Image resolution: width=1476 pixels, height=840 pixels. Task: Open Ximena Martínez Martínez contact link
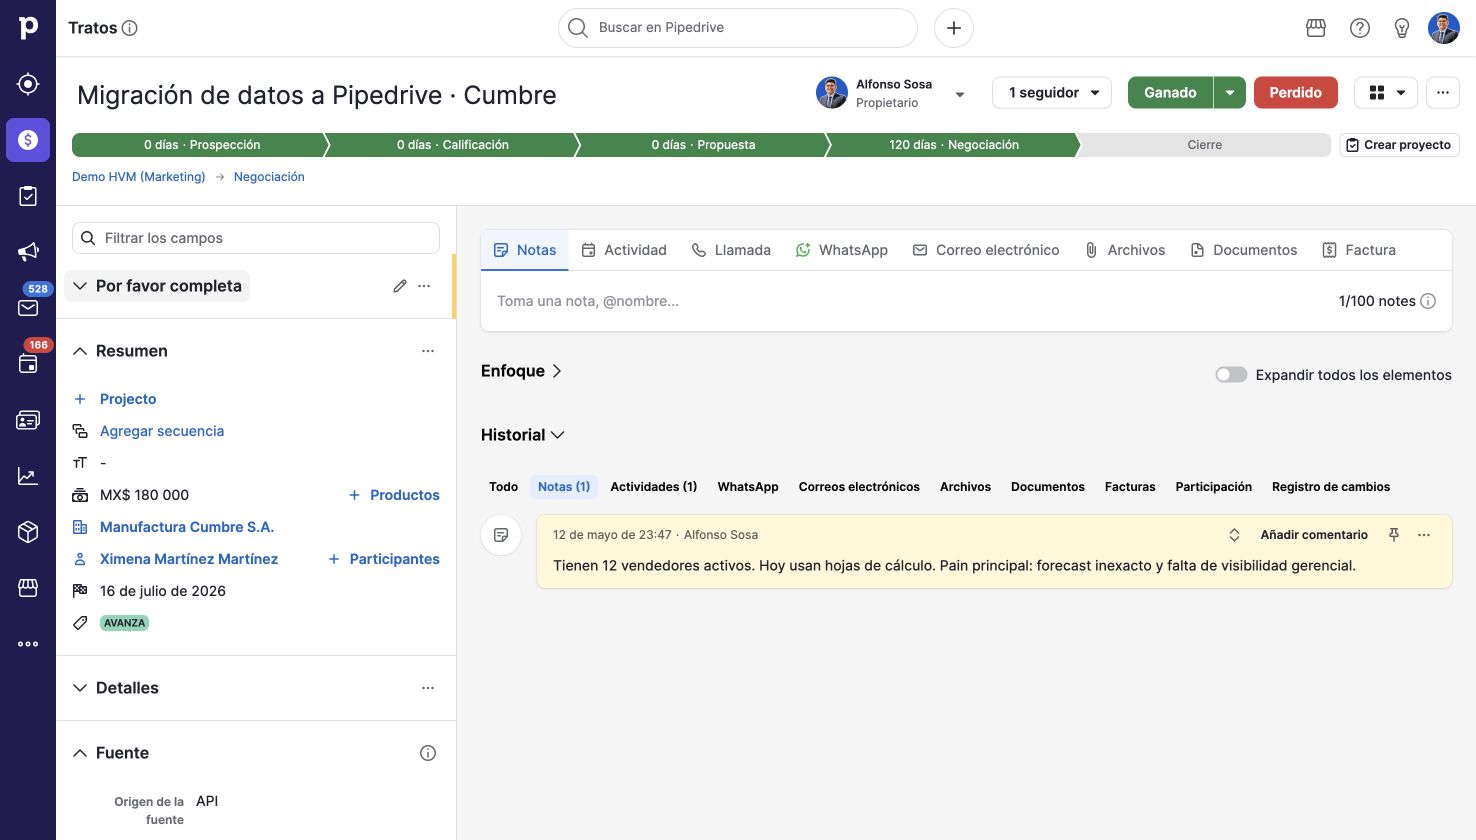[189, 559]
